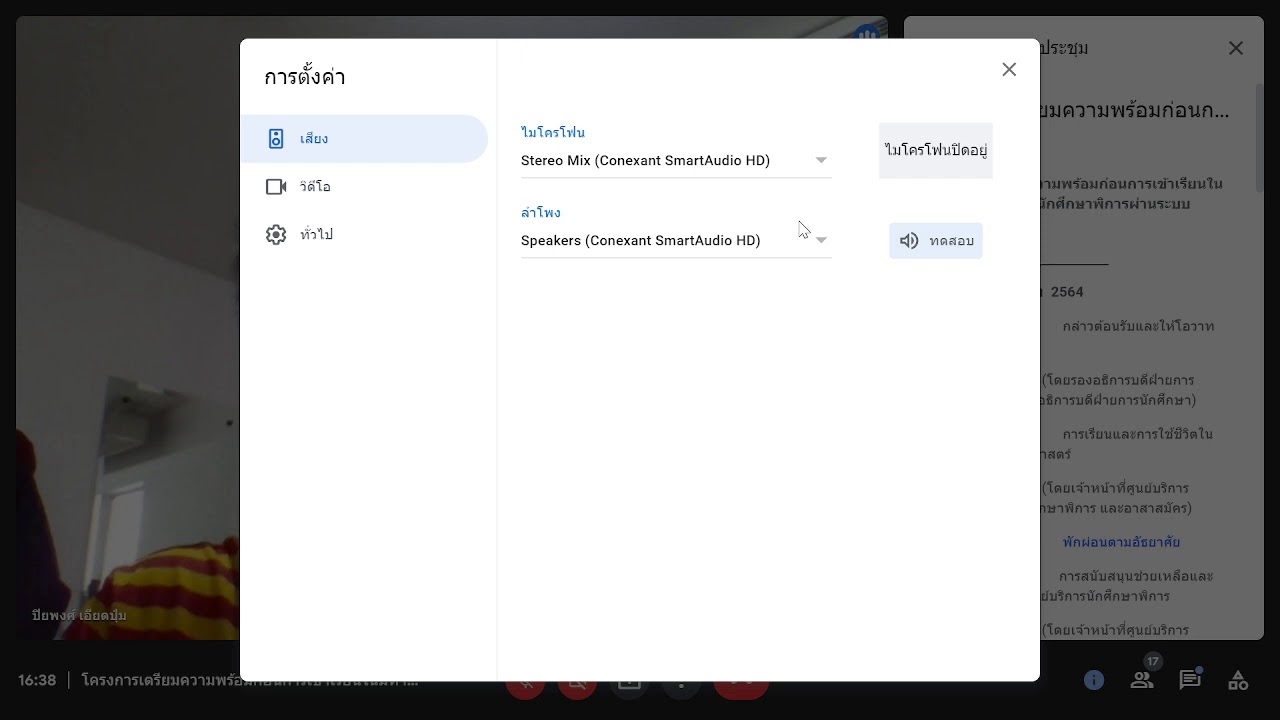The width and height of the screenshot is (1280, 720).
Task: Open the activities shapes icon
Action: tap(1238, 680)
